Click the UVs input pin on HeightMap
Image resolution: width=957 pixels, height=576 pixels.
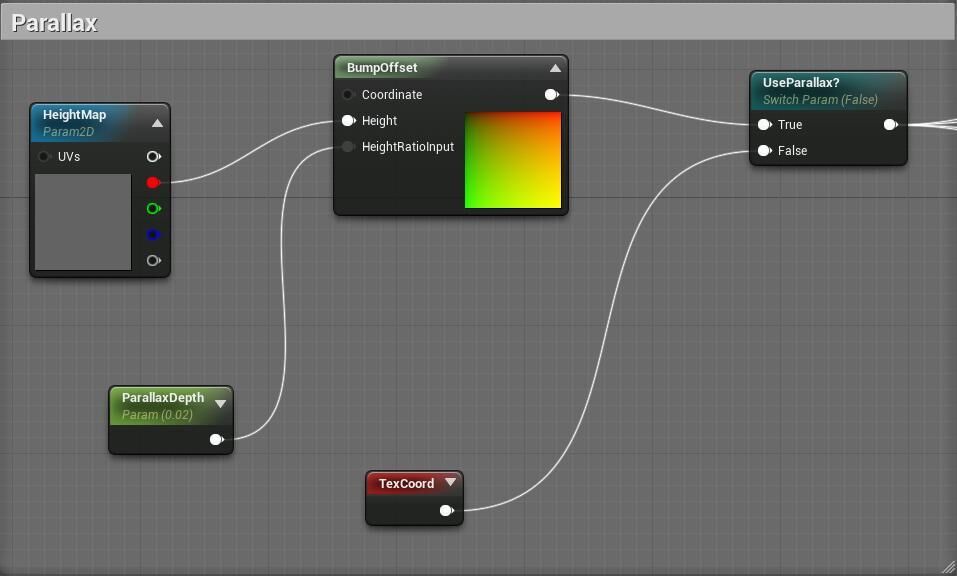coord(44,157)
